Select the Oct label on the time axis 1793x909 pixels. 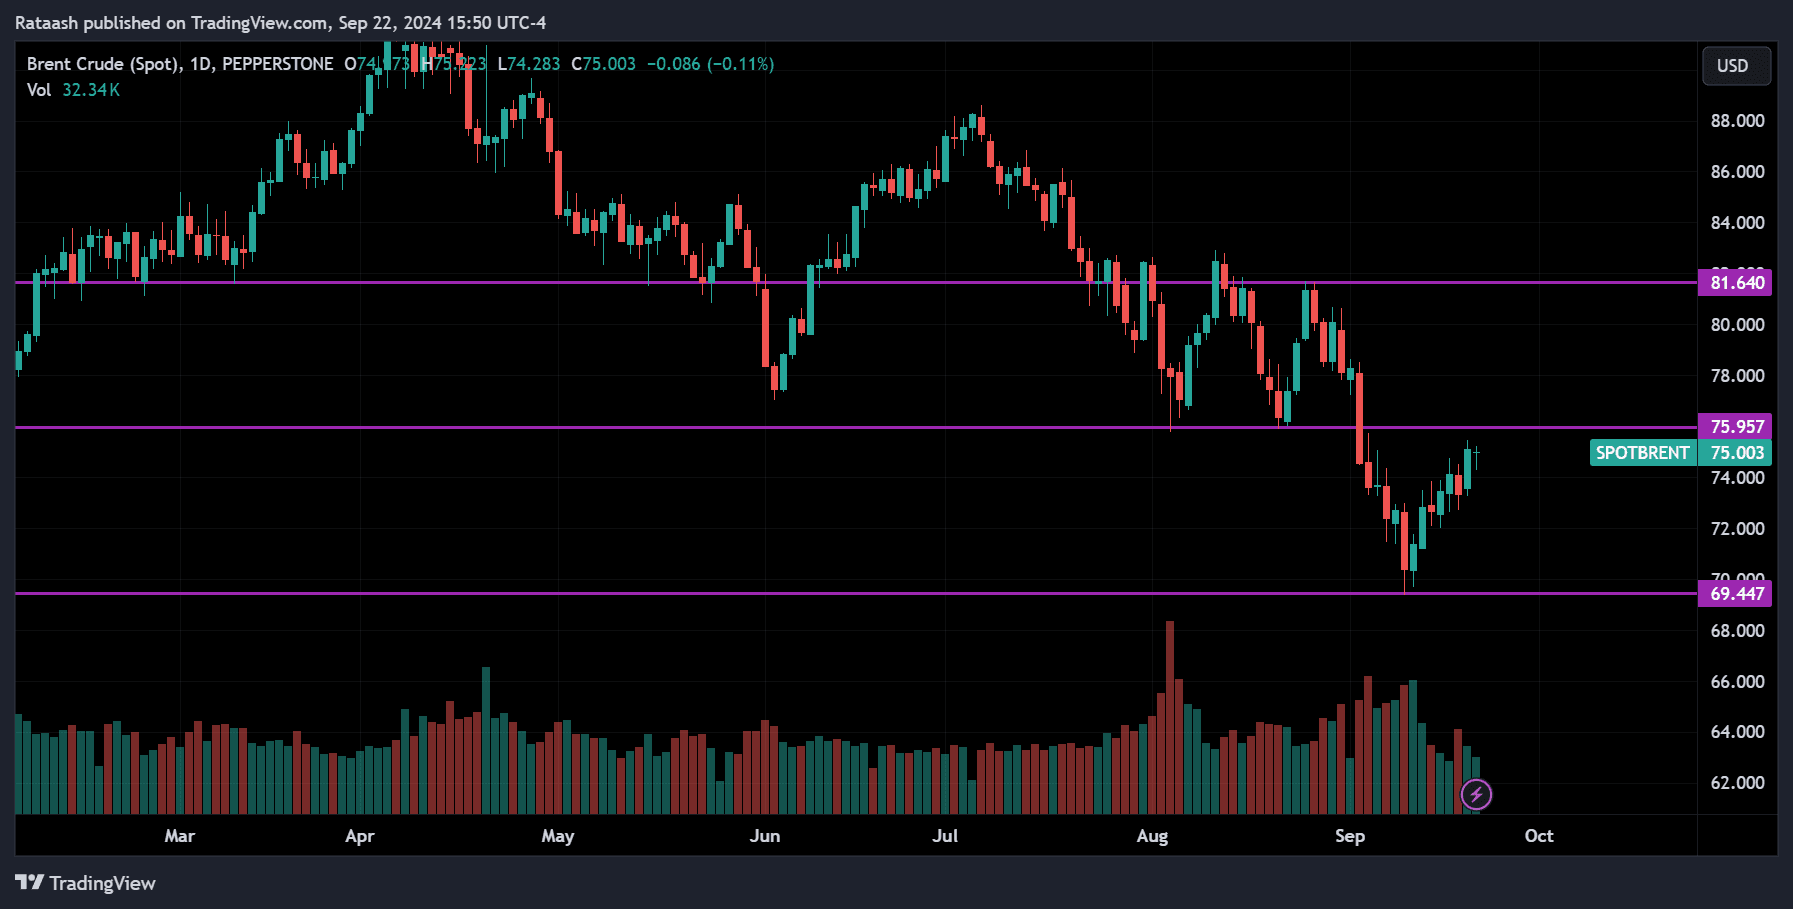[1538, 836]
